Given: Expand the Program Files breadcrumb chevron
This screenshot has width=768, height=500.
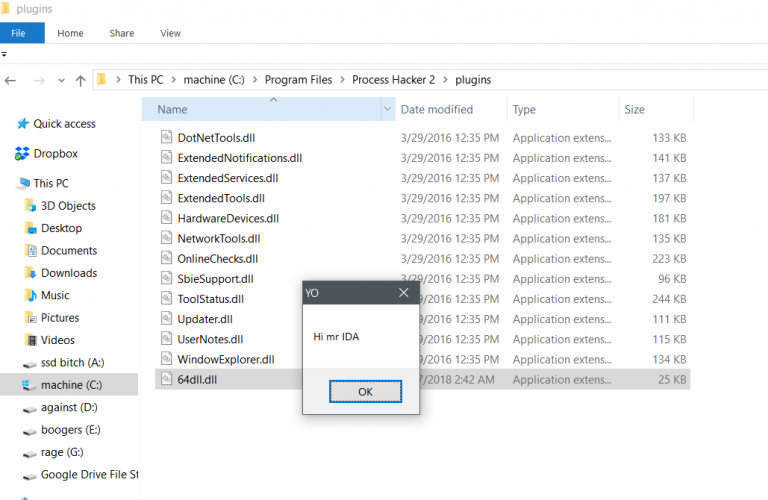Looking at the screenshot, I should (x=343, y=80).
